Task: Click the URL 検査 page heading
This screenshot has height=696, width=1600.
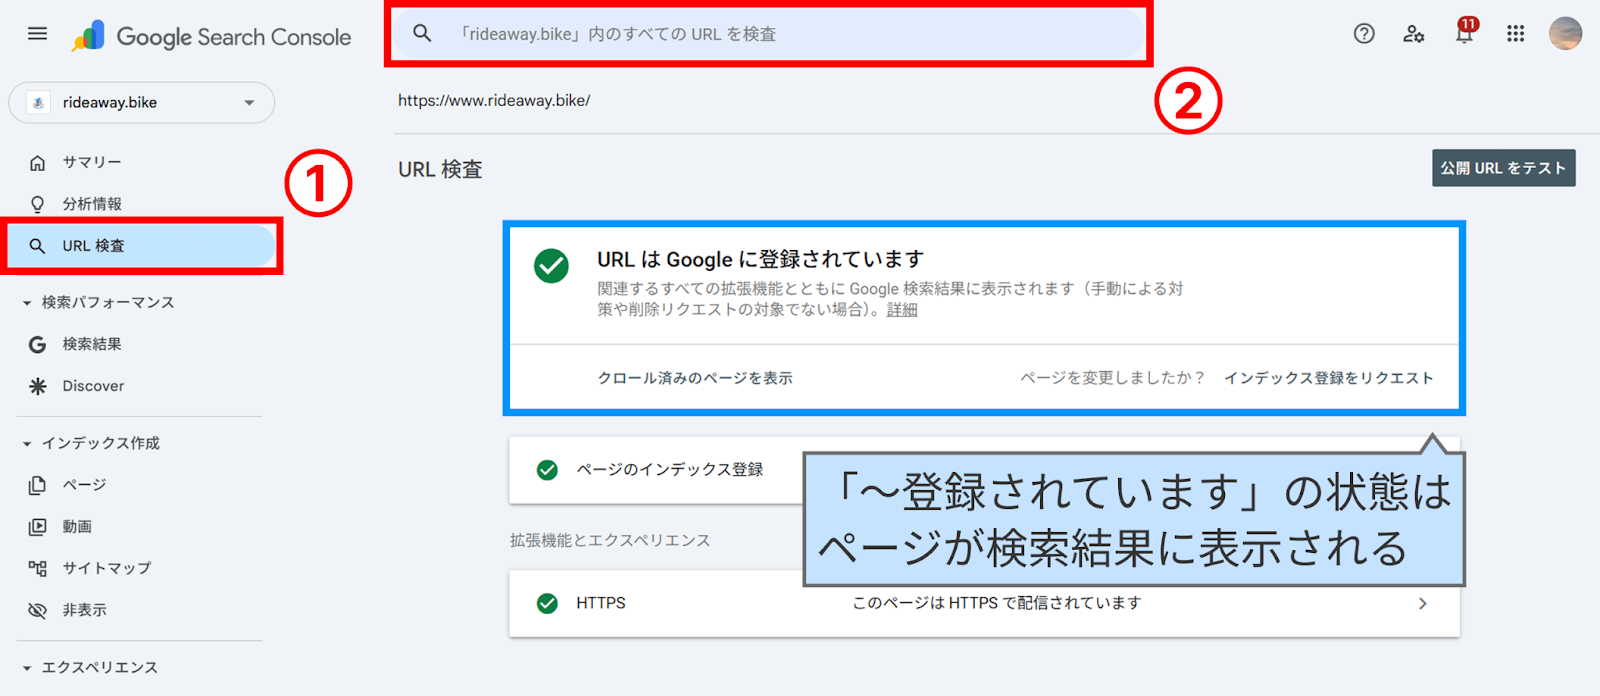Action: (440, 170)
